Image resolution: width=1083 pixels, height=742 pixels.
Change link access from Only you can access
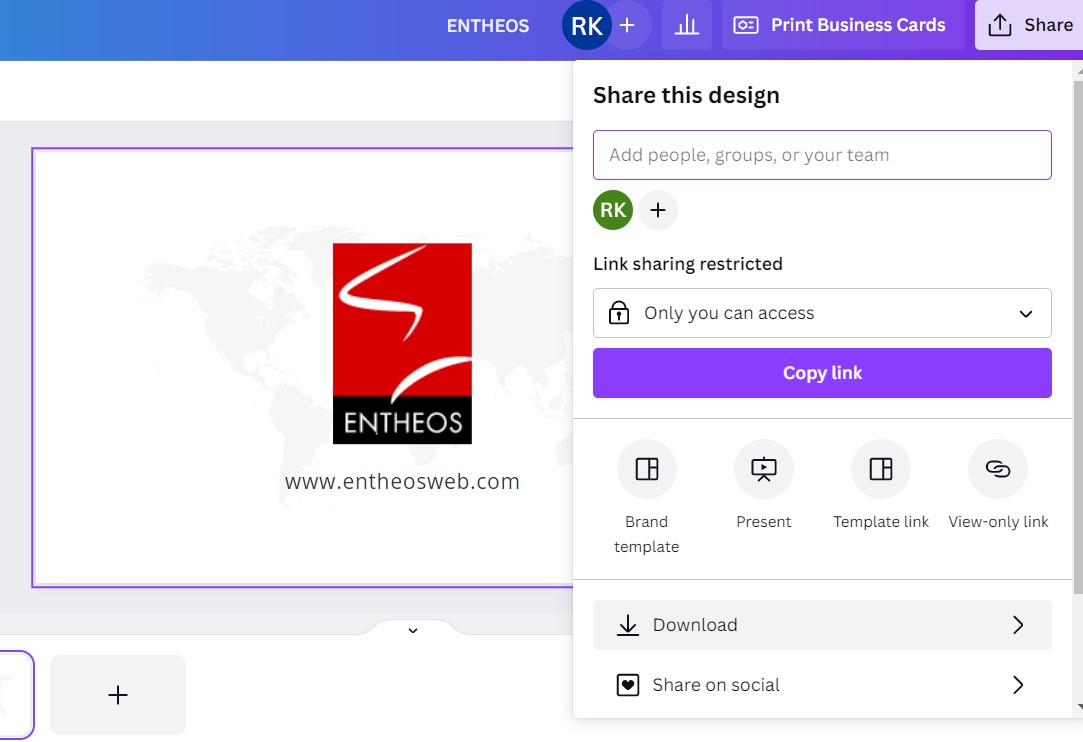tap(822, 313)
